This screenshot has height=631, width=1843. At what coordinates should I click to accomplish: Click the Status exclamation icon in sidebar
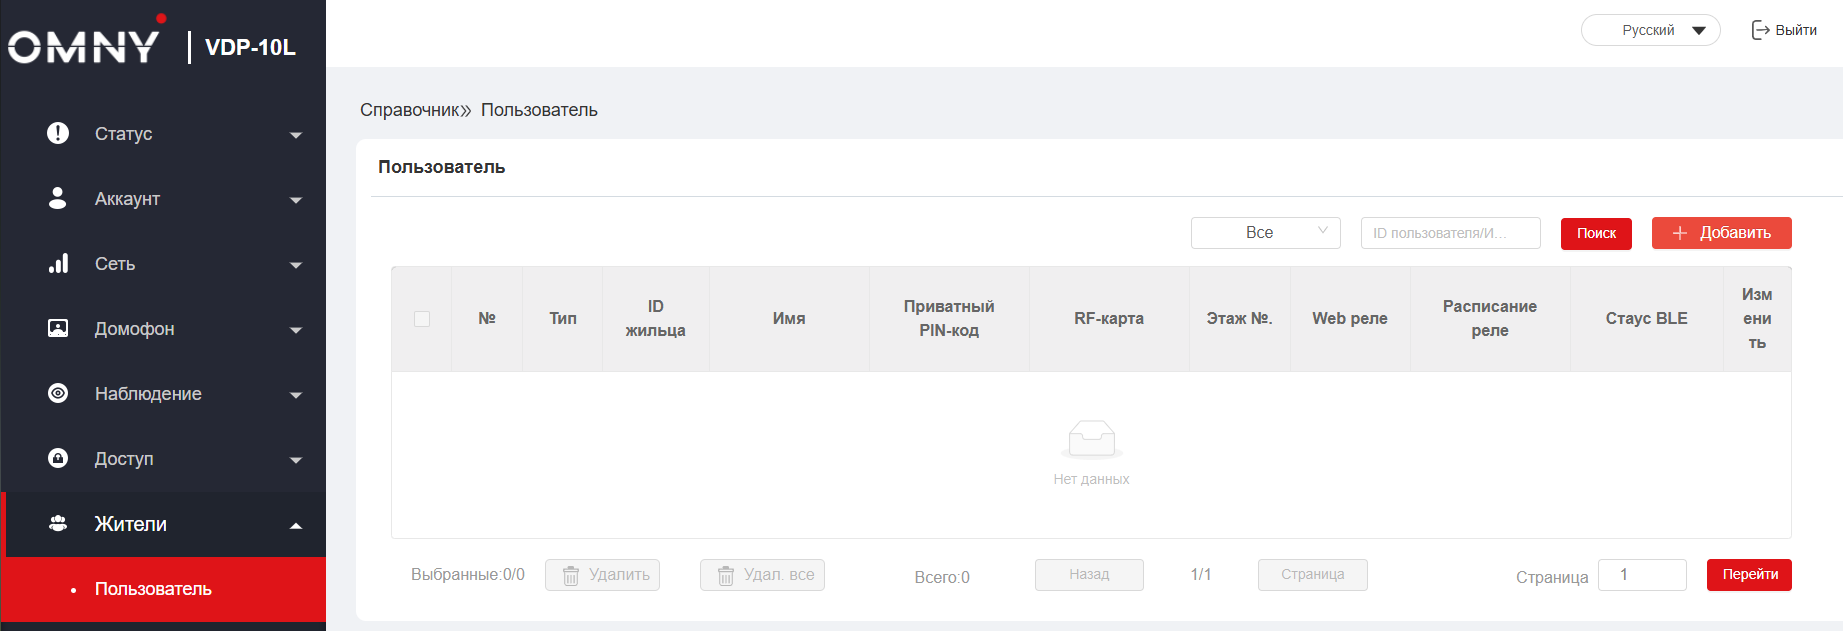[x=58, y=133]
